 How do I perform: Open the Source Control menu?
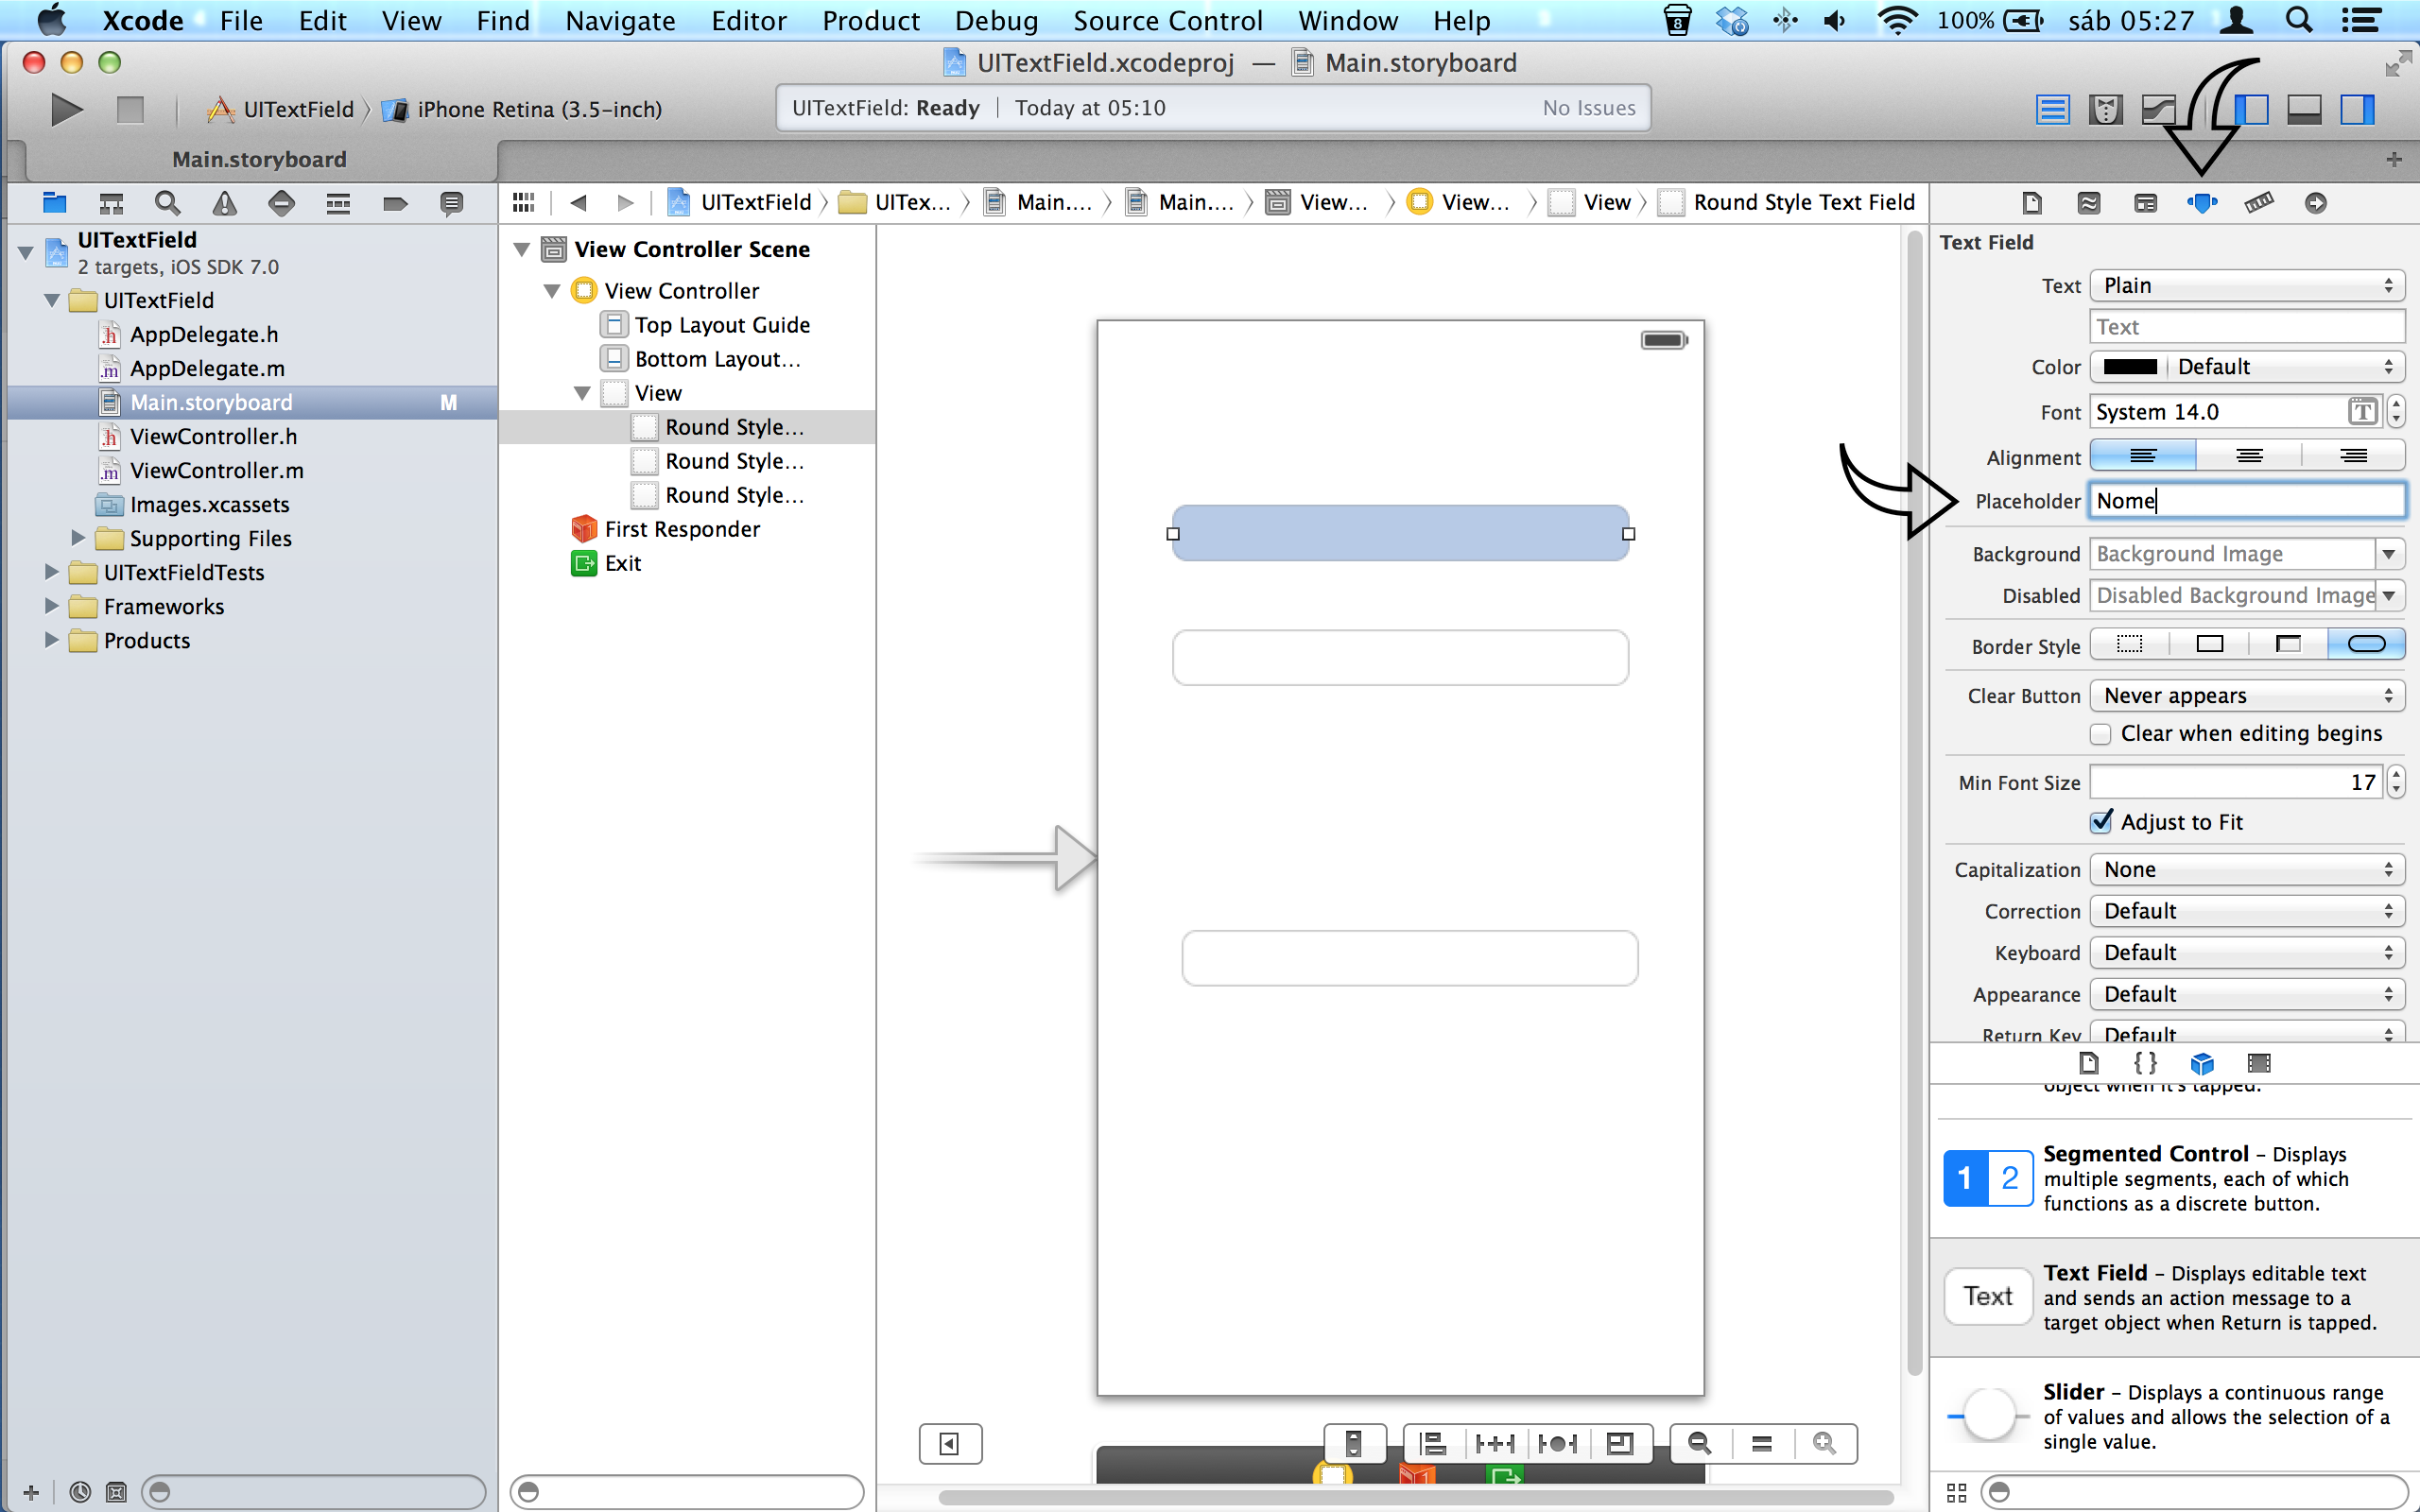point(1167,20)
